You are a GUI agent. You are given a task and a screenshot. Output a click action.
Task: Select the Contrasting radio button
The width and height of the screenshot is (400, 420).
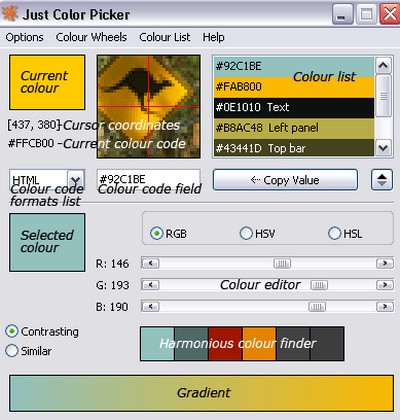tap(12, 331)
